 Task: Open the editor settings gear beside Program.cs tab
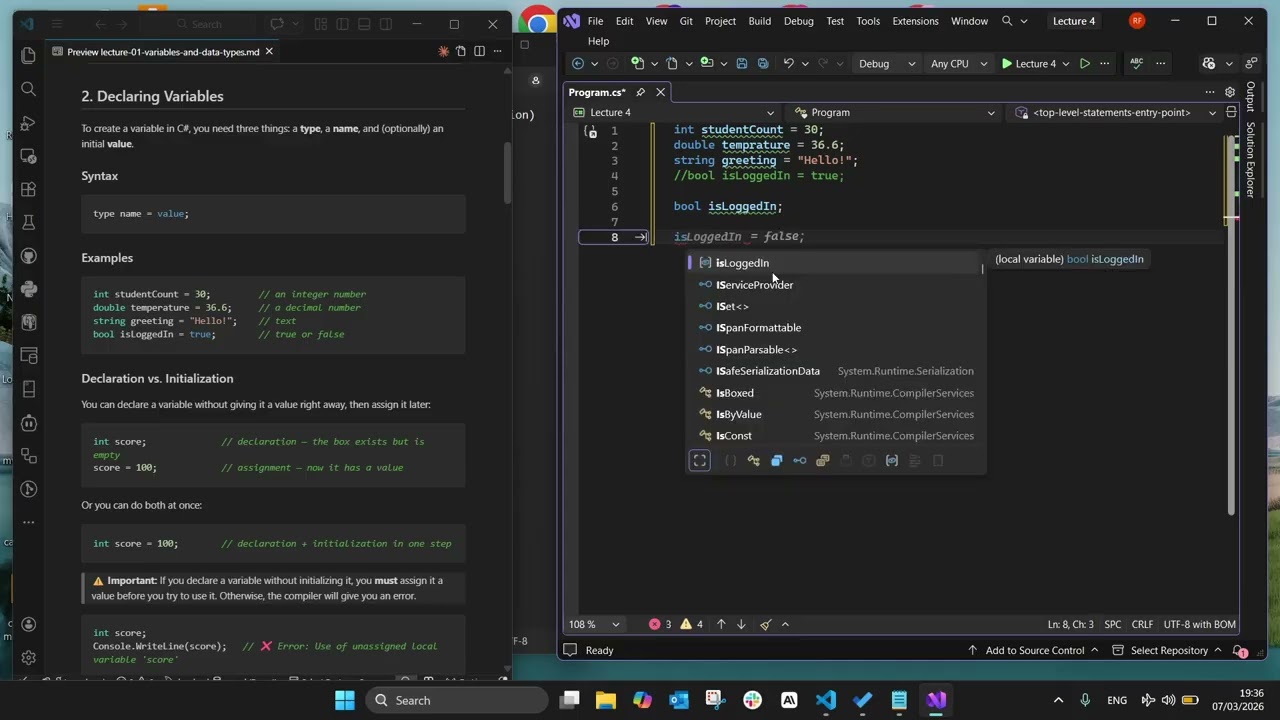(1230, 92)
